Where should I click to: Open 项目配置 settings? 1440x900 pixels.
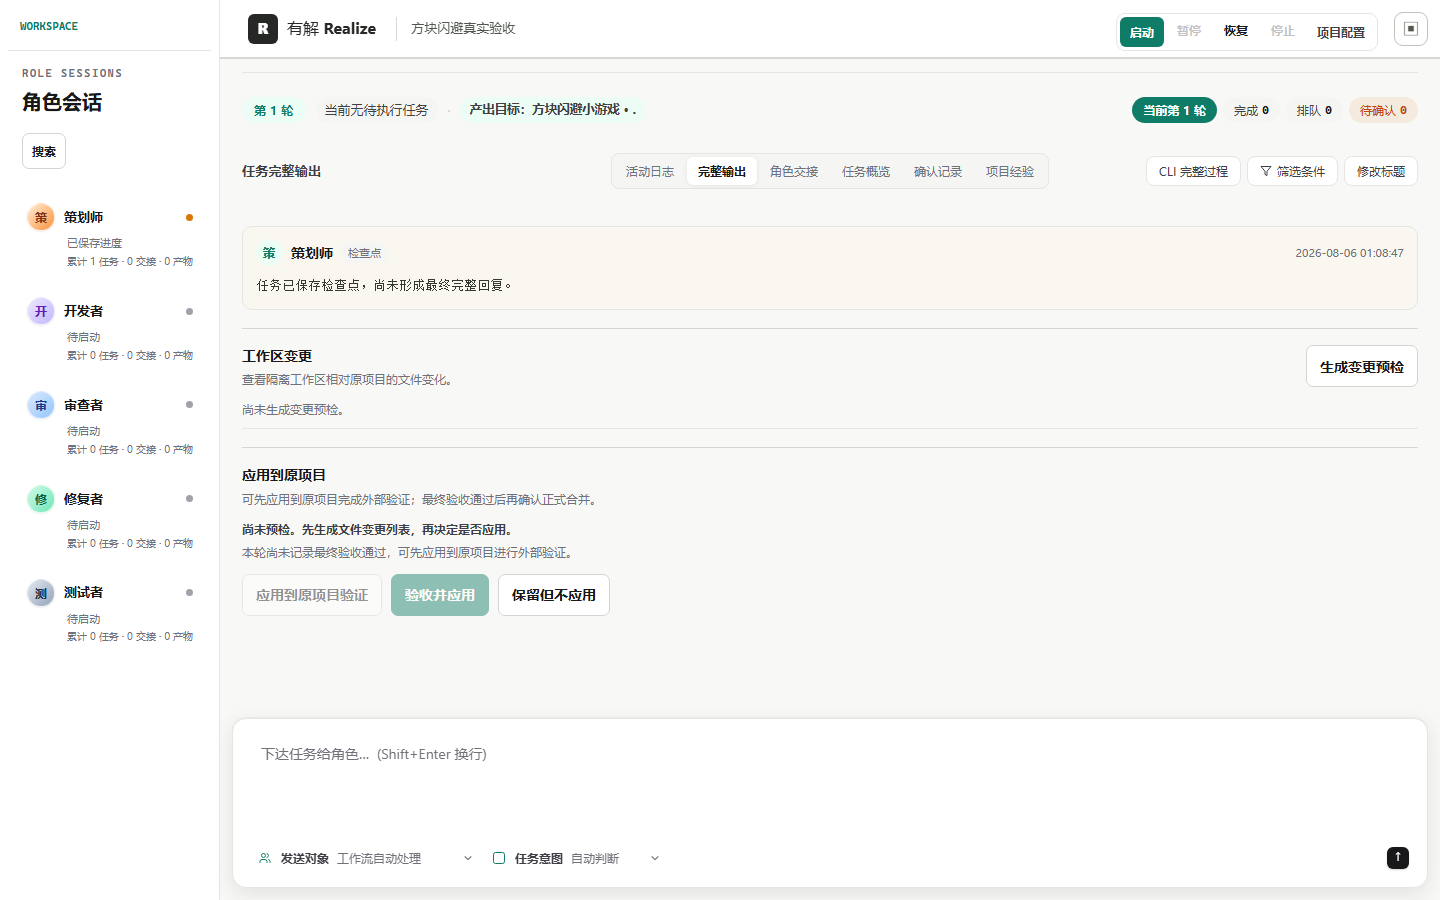[1341, 32]
